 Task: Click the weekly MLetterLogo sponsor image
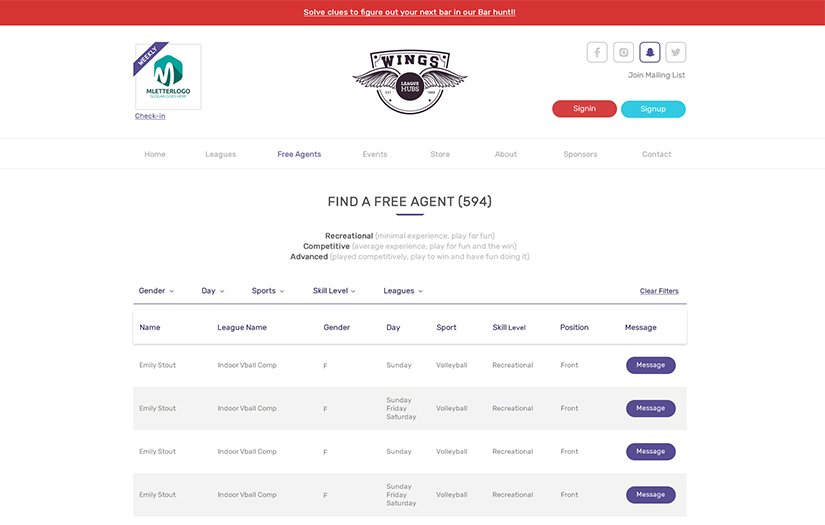[168, 76]
